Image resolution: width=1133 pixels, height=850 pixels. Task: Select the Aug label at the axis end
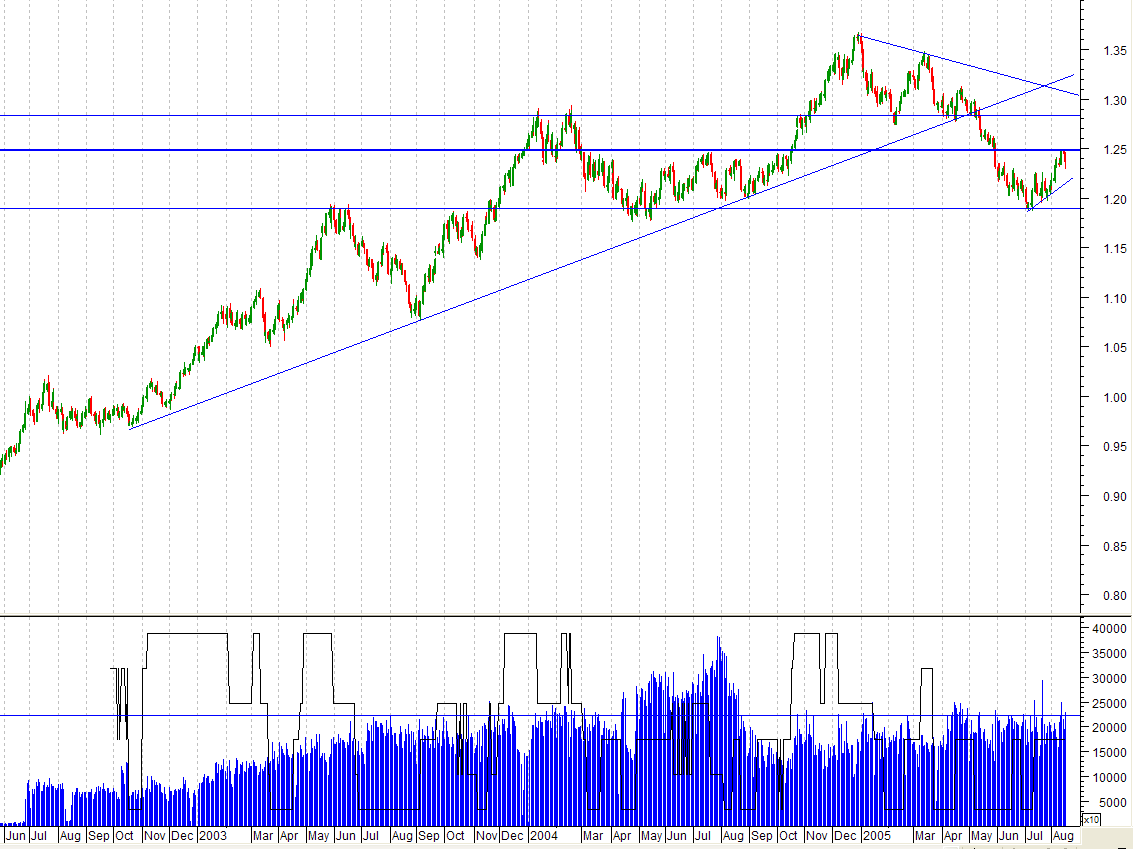click(1063, 835)
